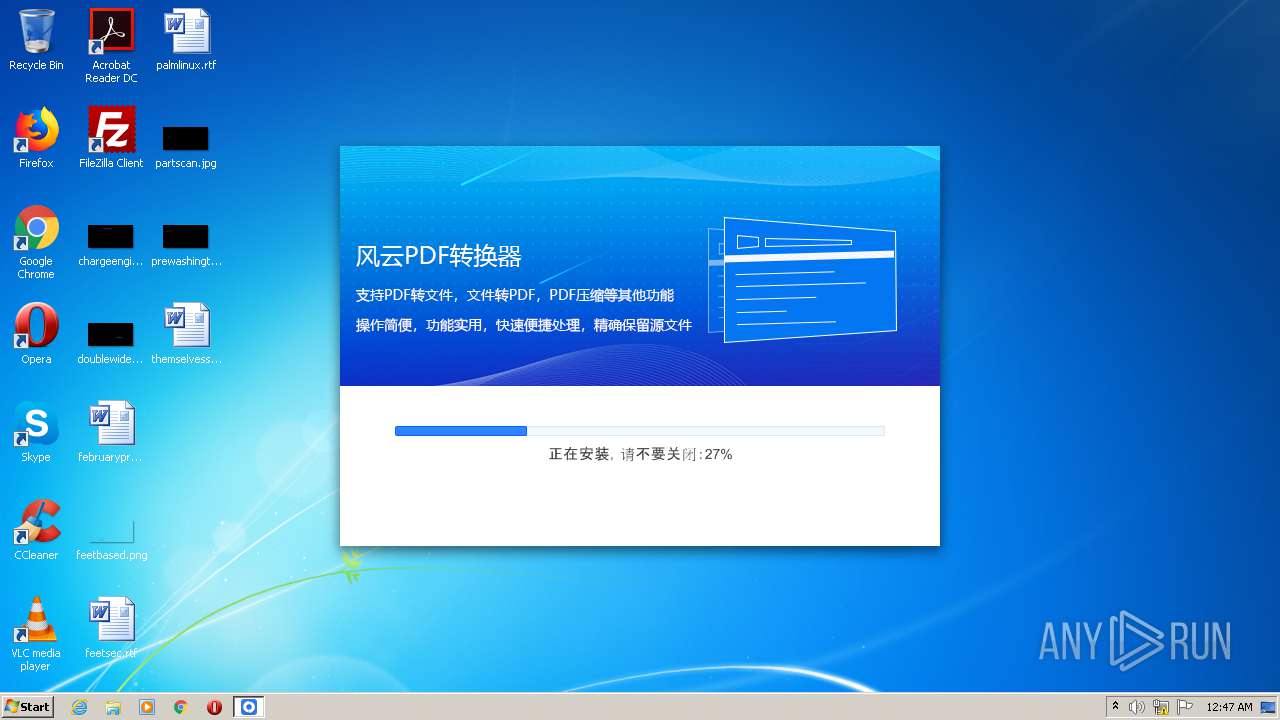
Task: Launch the CCleaner desktop shortcut
Action: 36,530
